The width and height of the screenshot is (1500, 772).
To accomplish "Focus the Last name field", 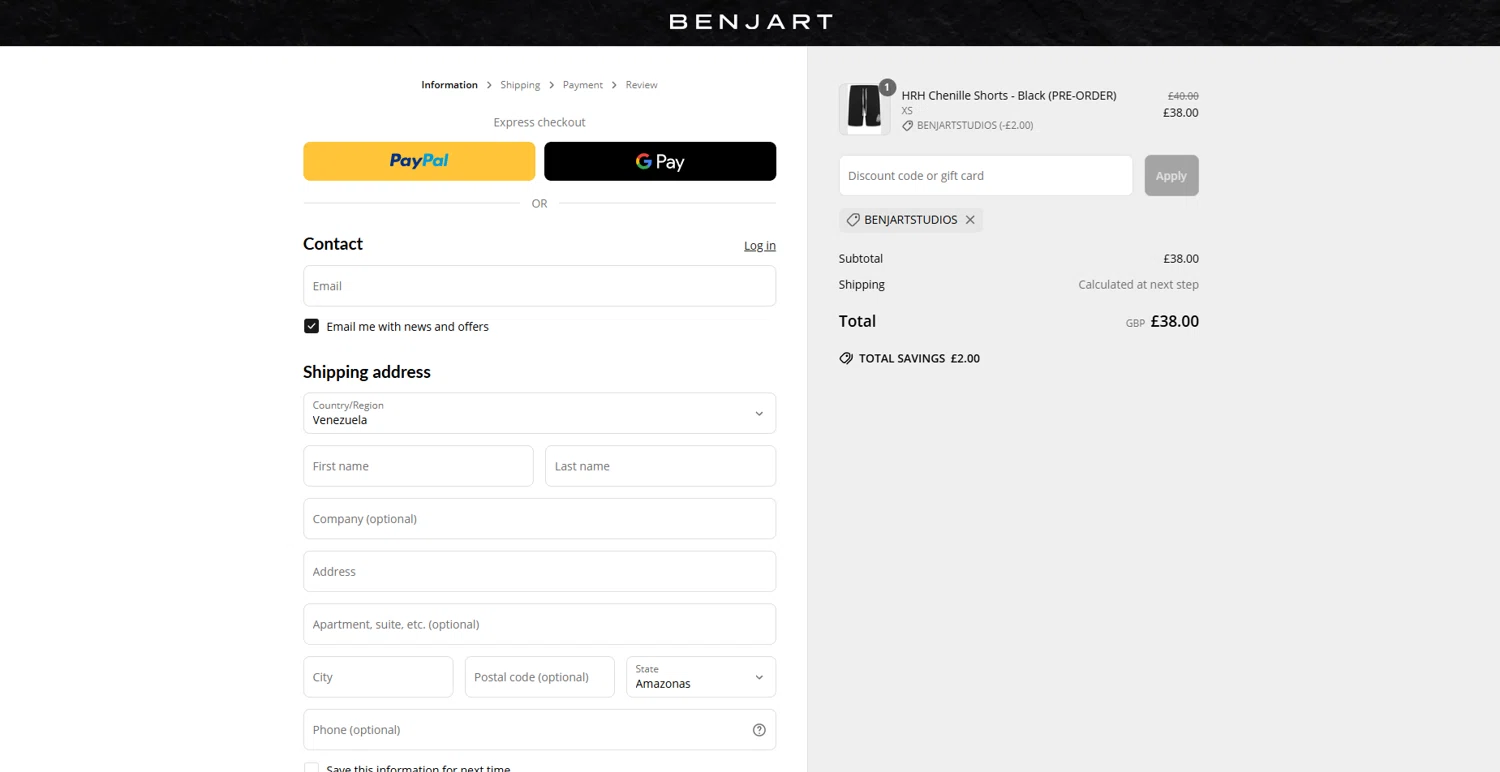I will coord(660,466).
